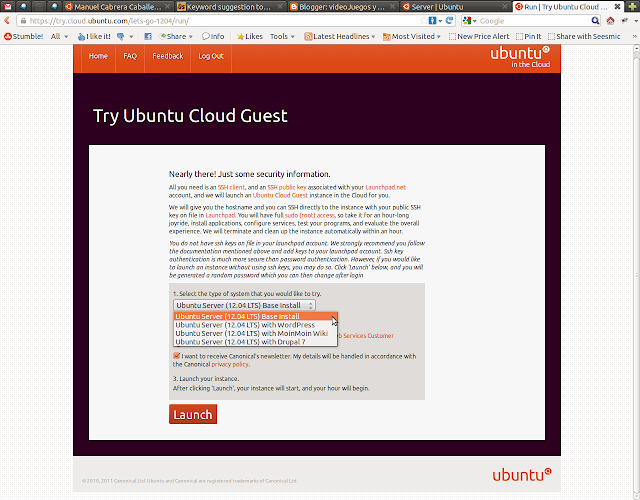Open the privacy policy link
This screenshot has width=640, height=500.
click(x=230, y=364)
